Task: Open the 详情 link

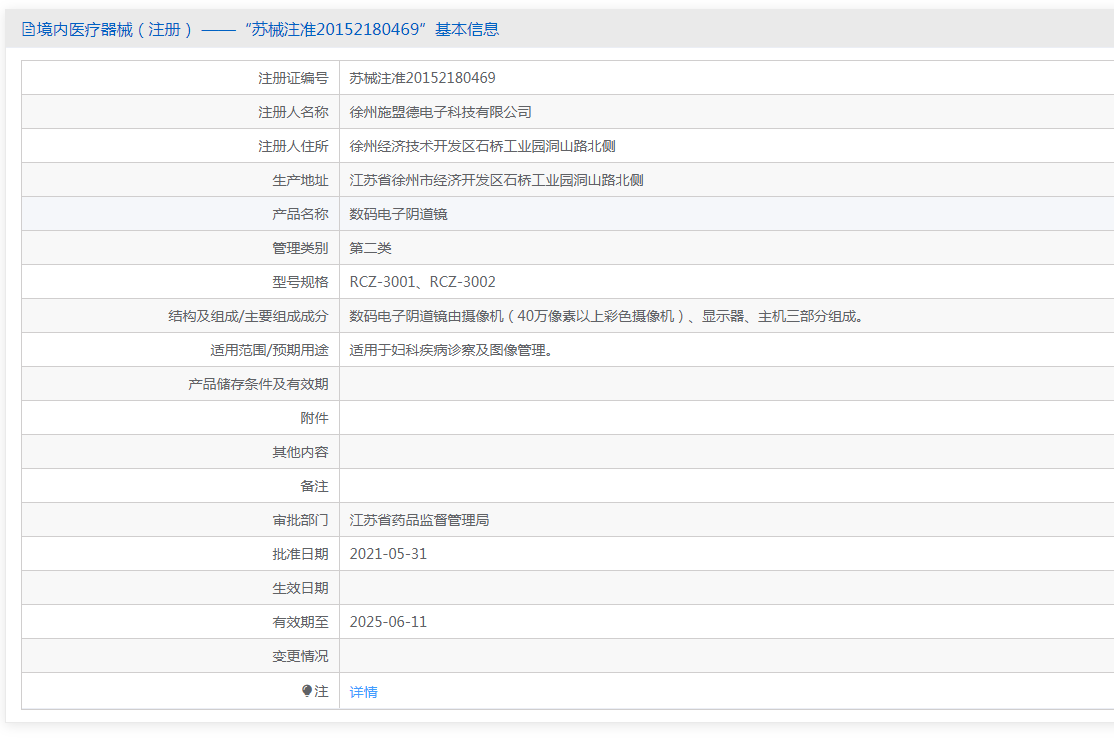Action: coord(363,692)
